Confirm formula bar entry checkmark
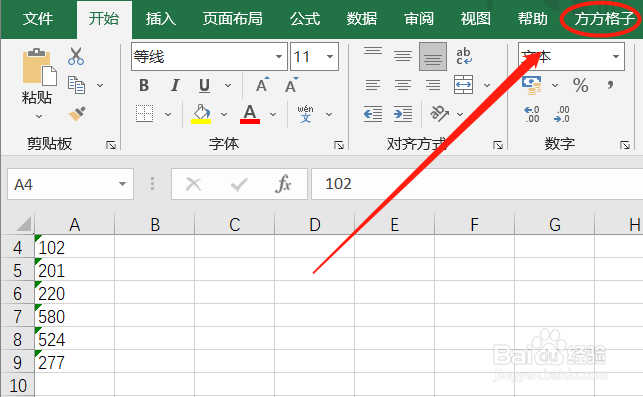The height and width of the screenshot is (397, 643). pos(239,185)
